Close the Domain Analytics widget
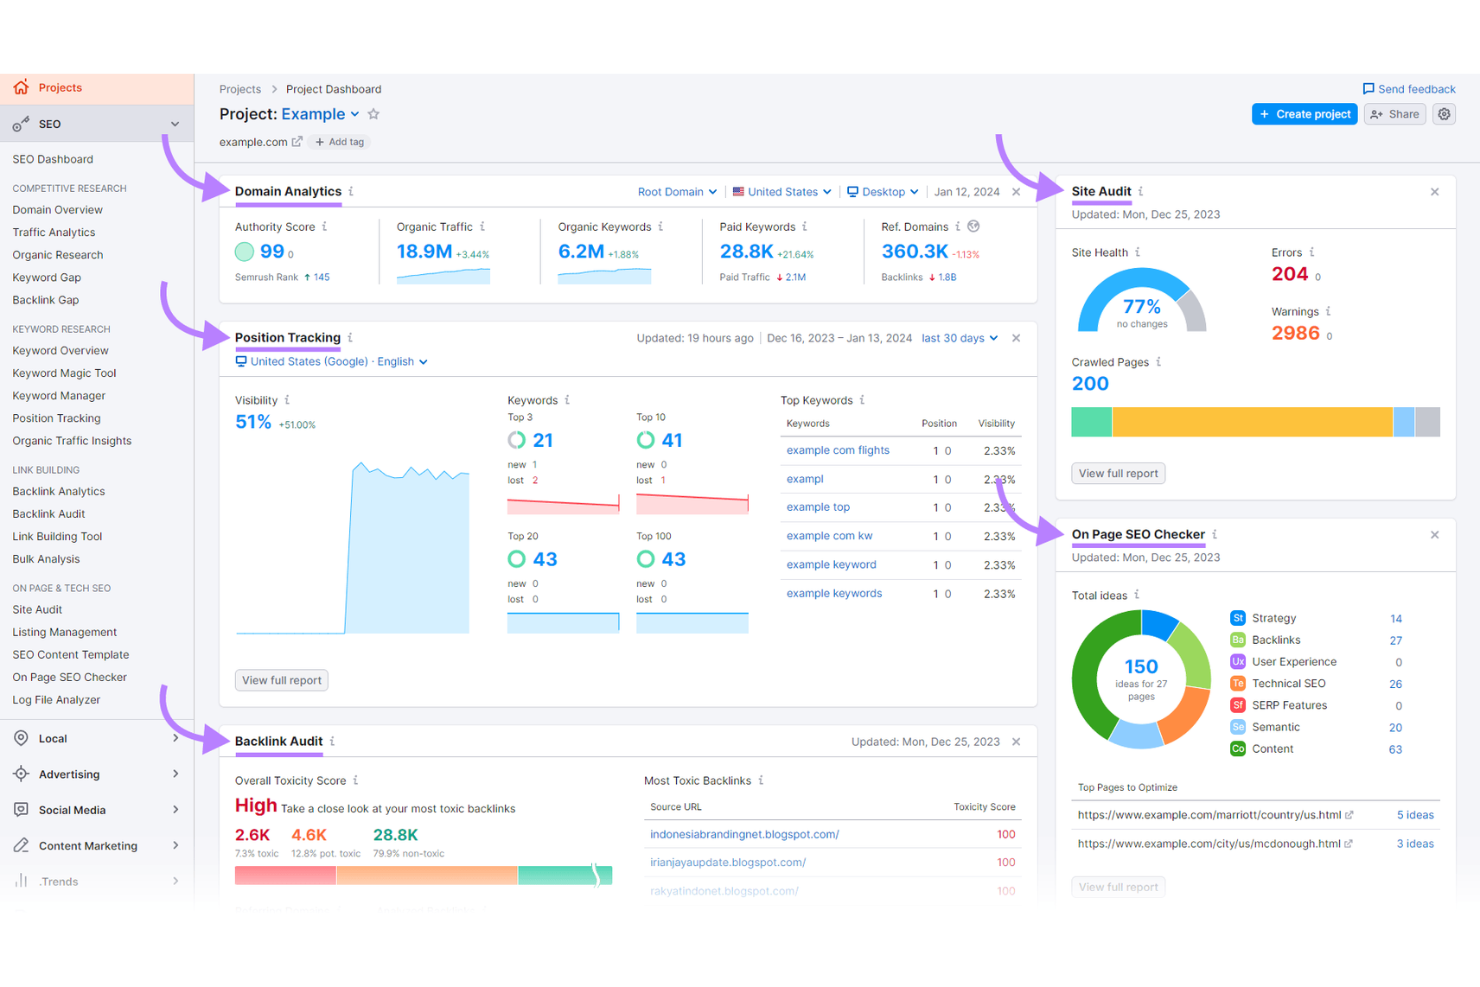The height and width of the screenshot is (987, 1480). [x=1016, y=192]
